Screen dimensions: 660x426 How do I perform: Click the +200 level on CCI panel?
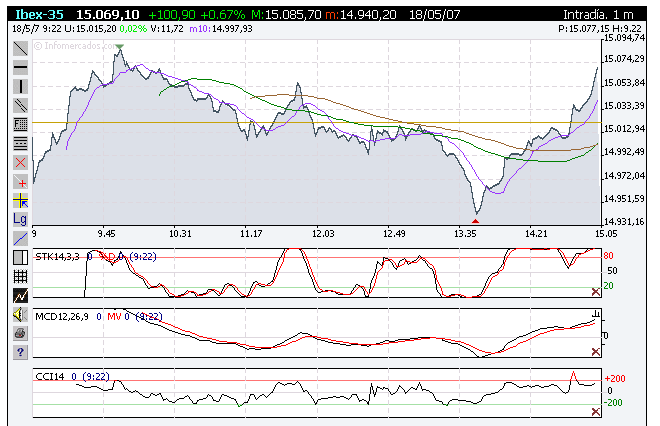(x=615, y=378)
